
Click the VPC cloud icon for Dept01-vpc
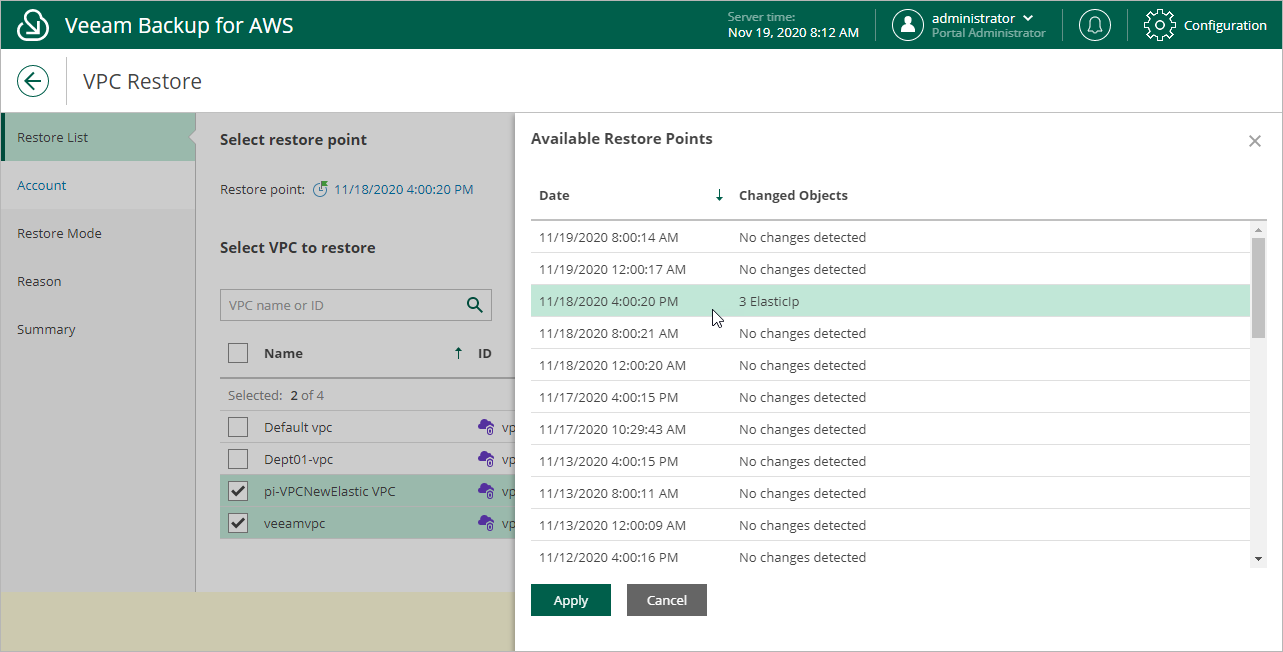point(486,459)
